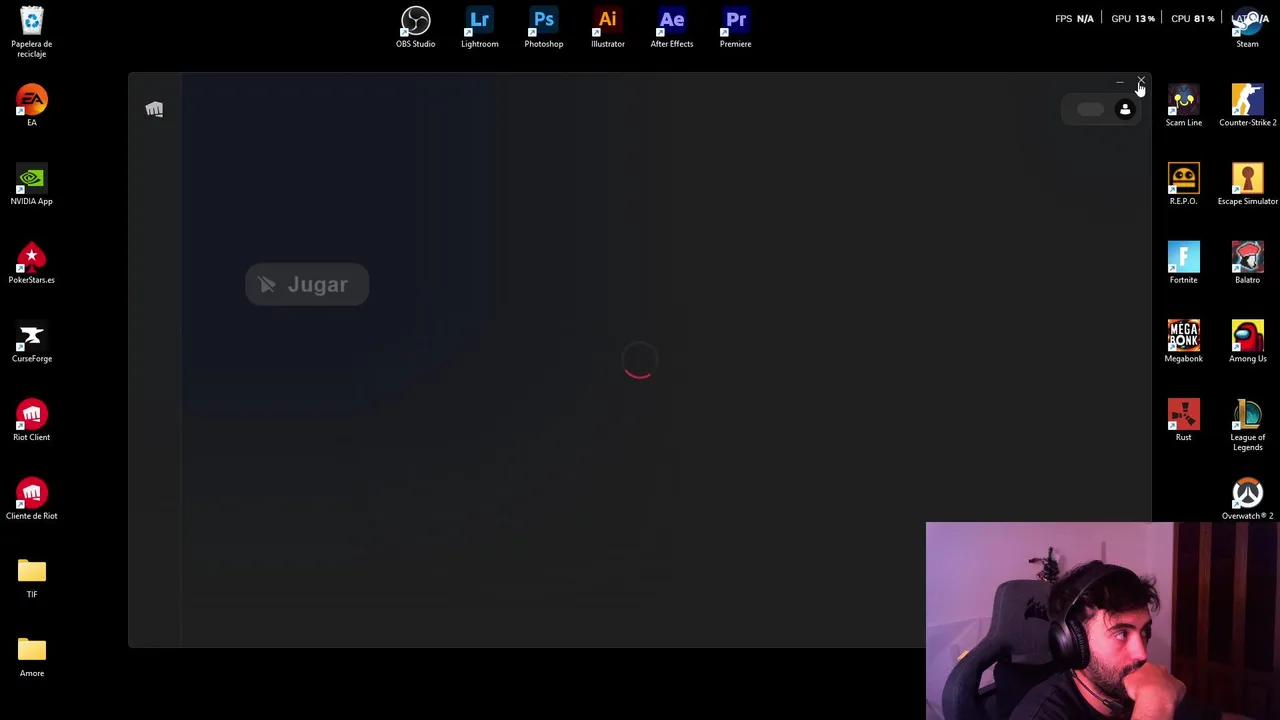The width and height of the screenshot is (1280, 720).
Task: Select the Riot Client desktop shortcut
Action: 32,420
